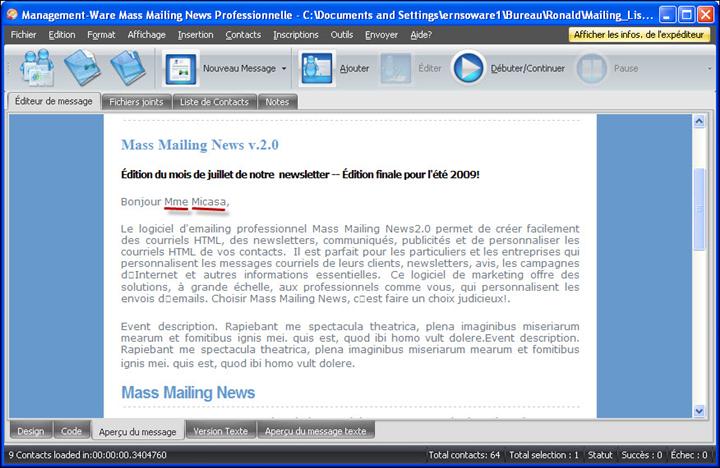The width and height of the screenshot is (720, 468).
Task: Click Succès : 0 status entry
Action: click(x=641, y=455)
